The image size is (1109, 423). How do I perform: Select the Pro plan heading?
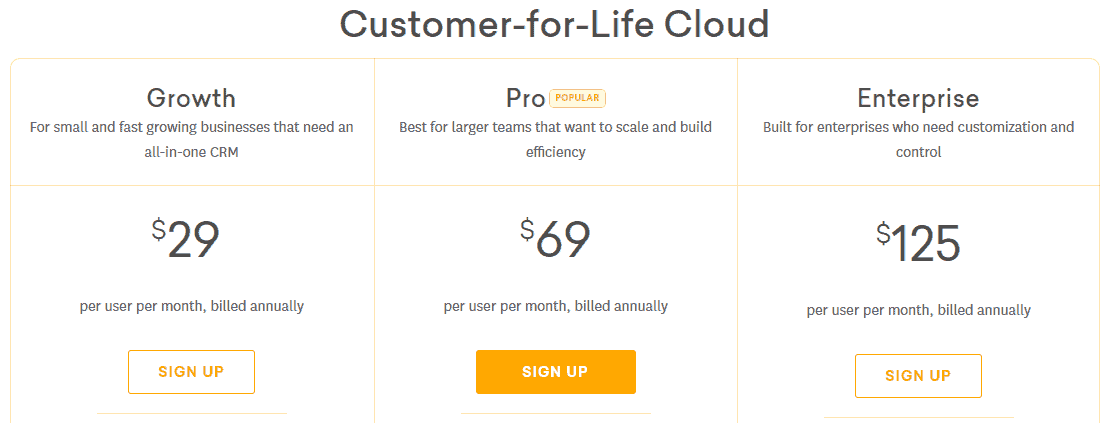click(x=526, y=98)
